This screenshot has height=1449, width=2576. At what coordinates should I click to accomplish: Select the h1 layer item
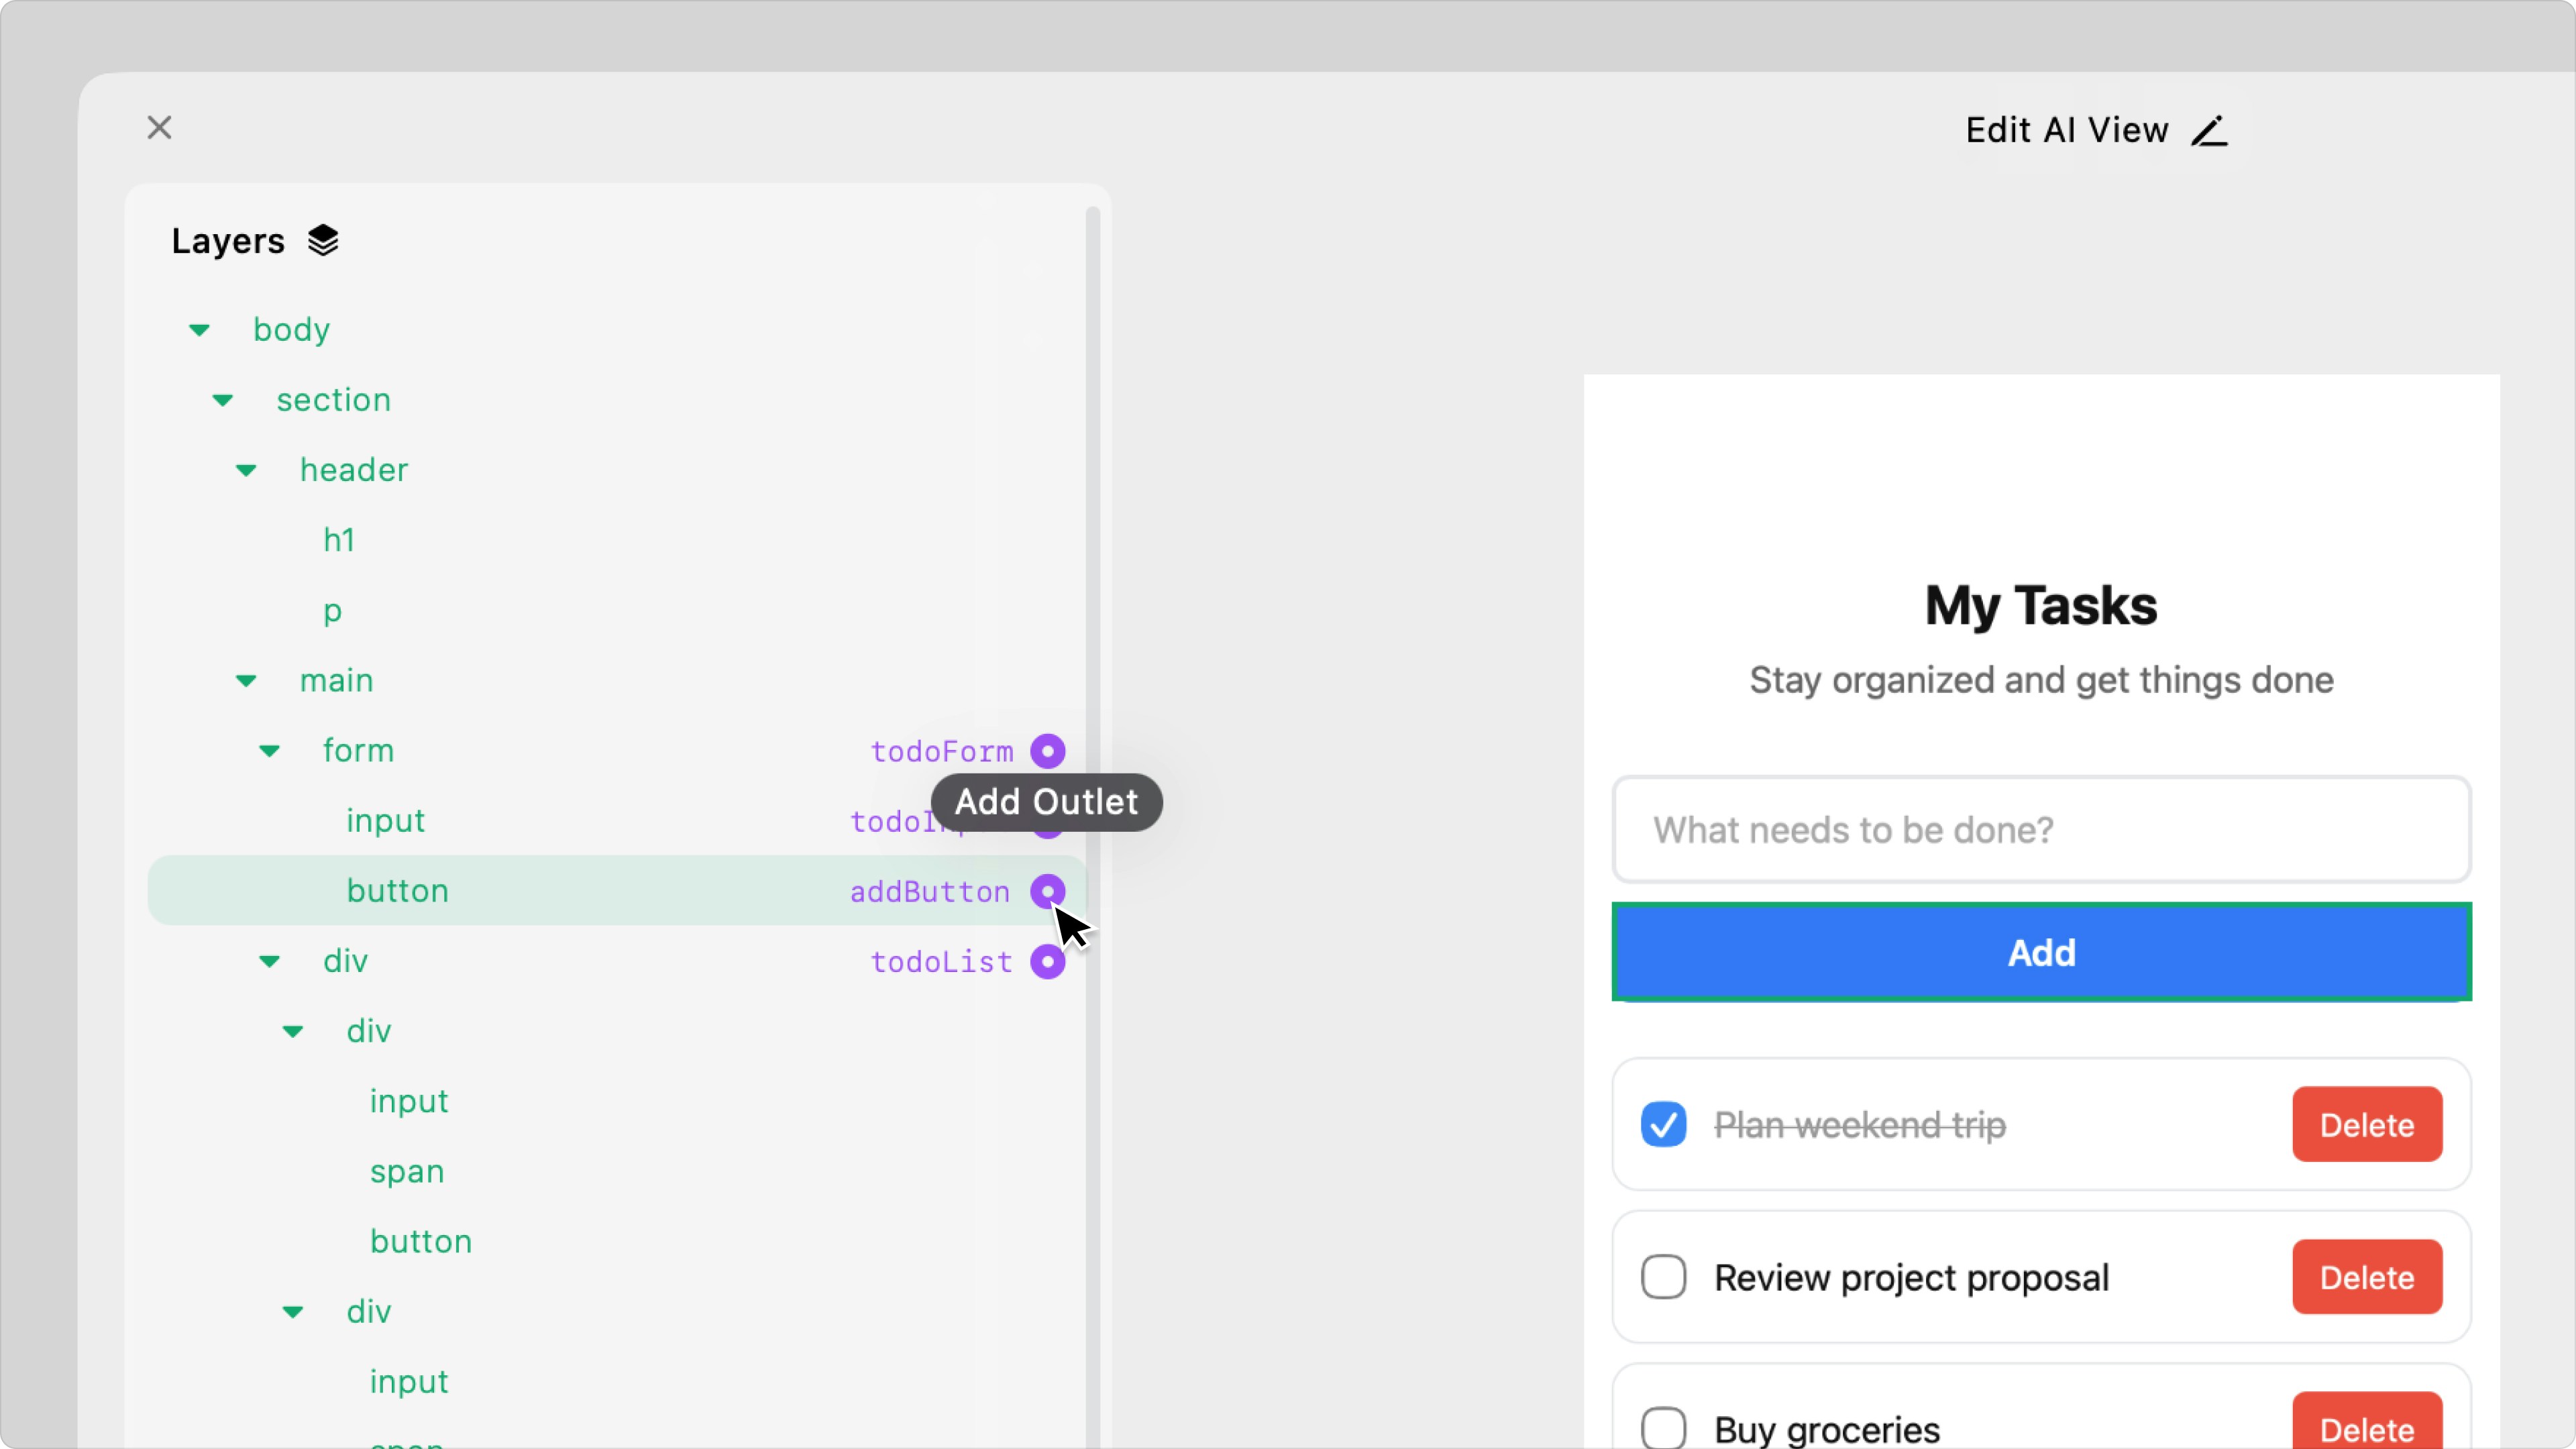339,540
